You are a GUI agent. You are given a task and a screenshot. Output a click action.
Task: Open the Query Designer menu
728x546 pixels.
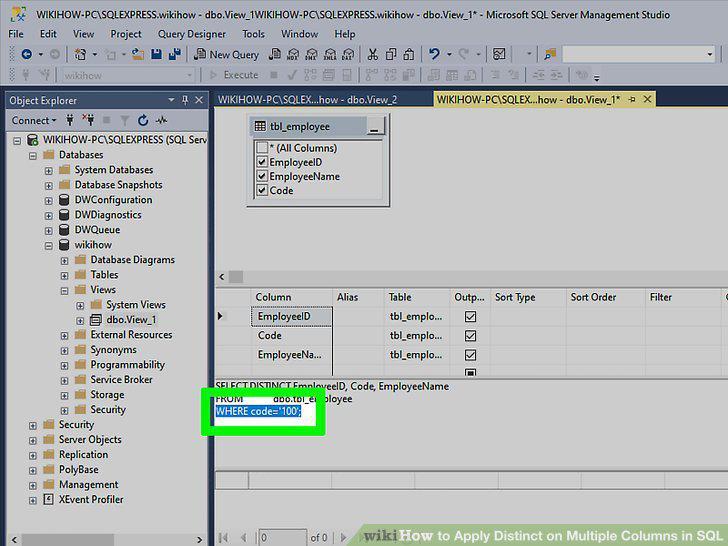click(x=192, y=34)
